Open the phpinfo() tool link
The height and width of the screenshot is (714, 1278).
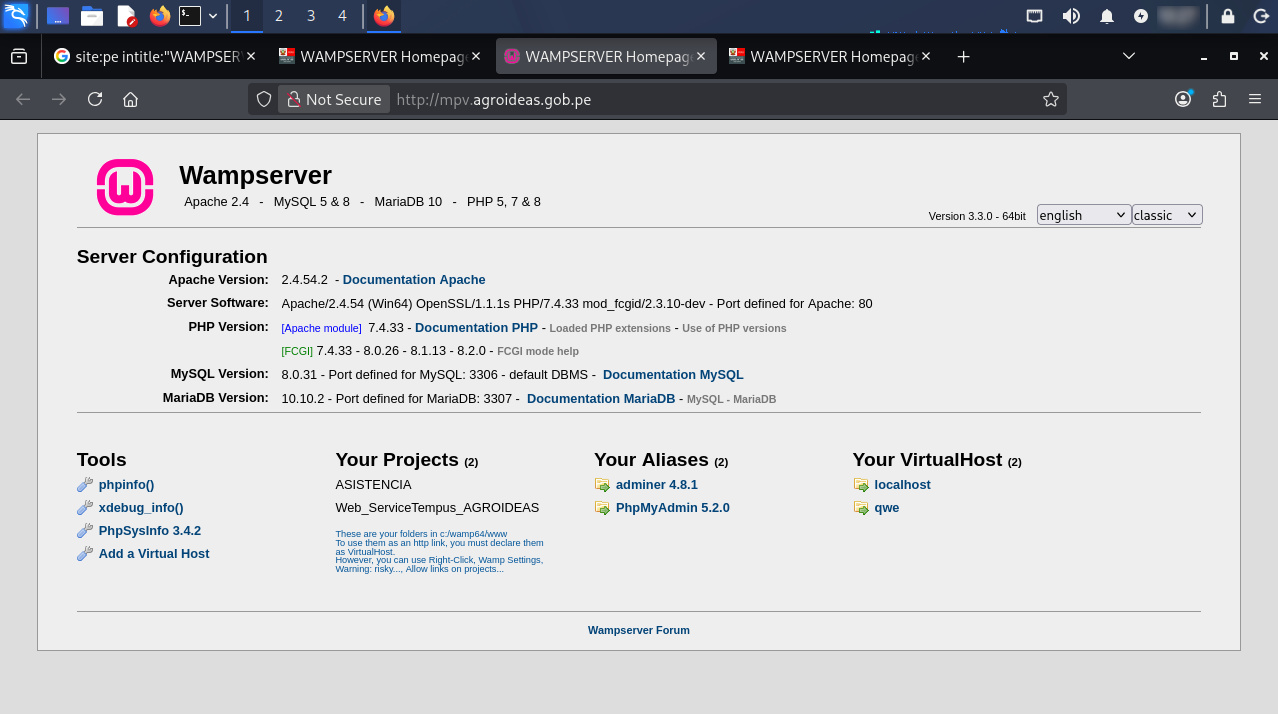126,485
